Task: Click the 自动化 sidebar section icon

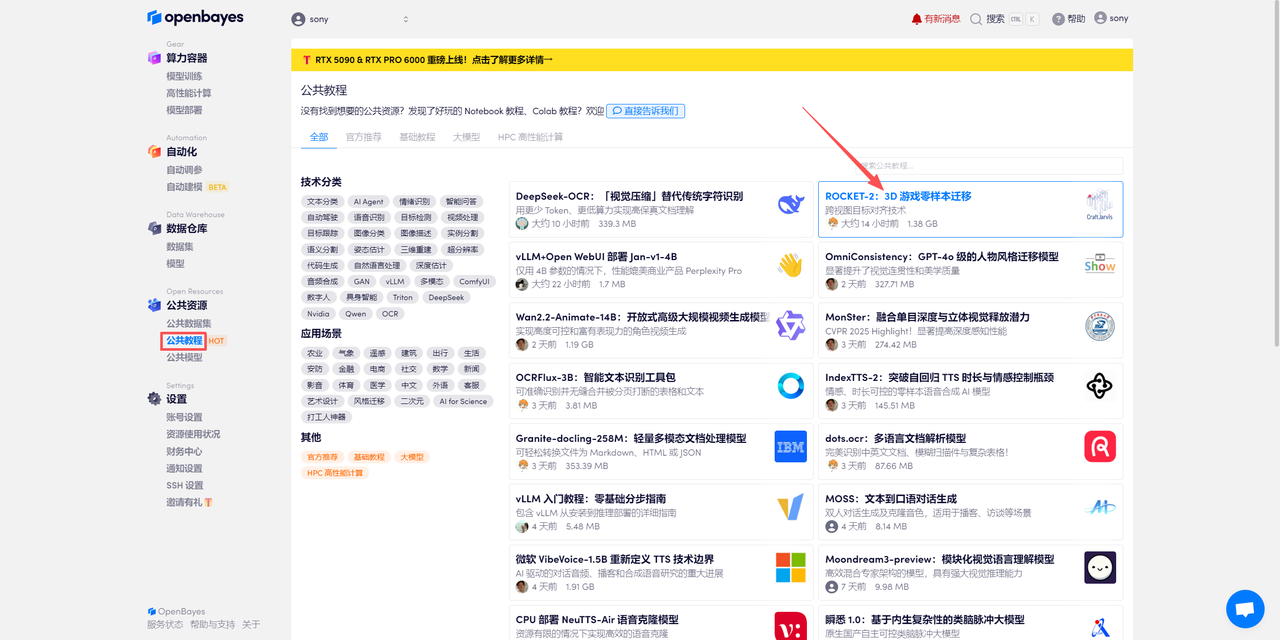Action: [x=154, y=152]
